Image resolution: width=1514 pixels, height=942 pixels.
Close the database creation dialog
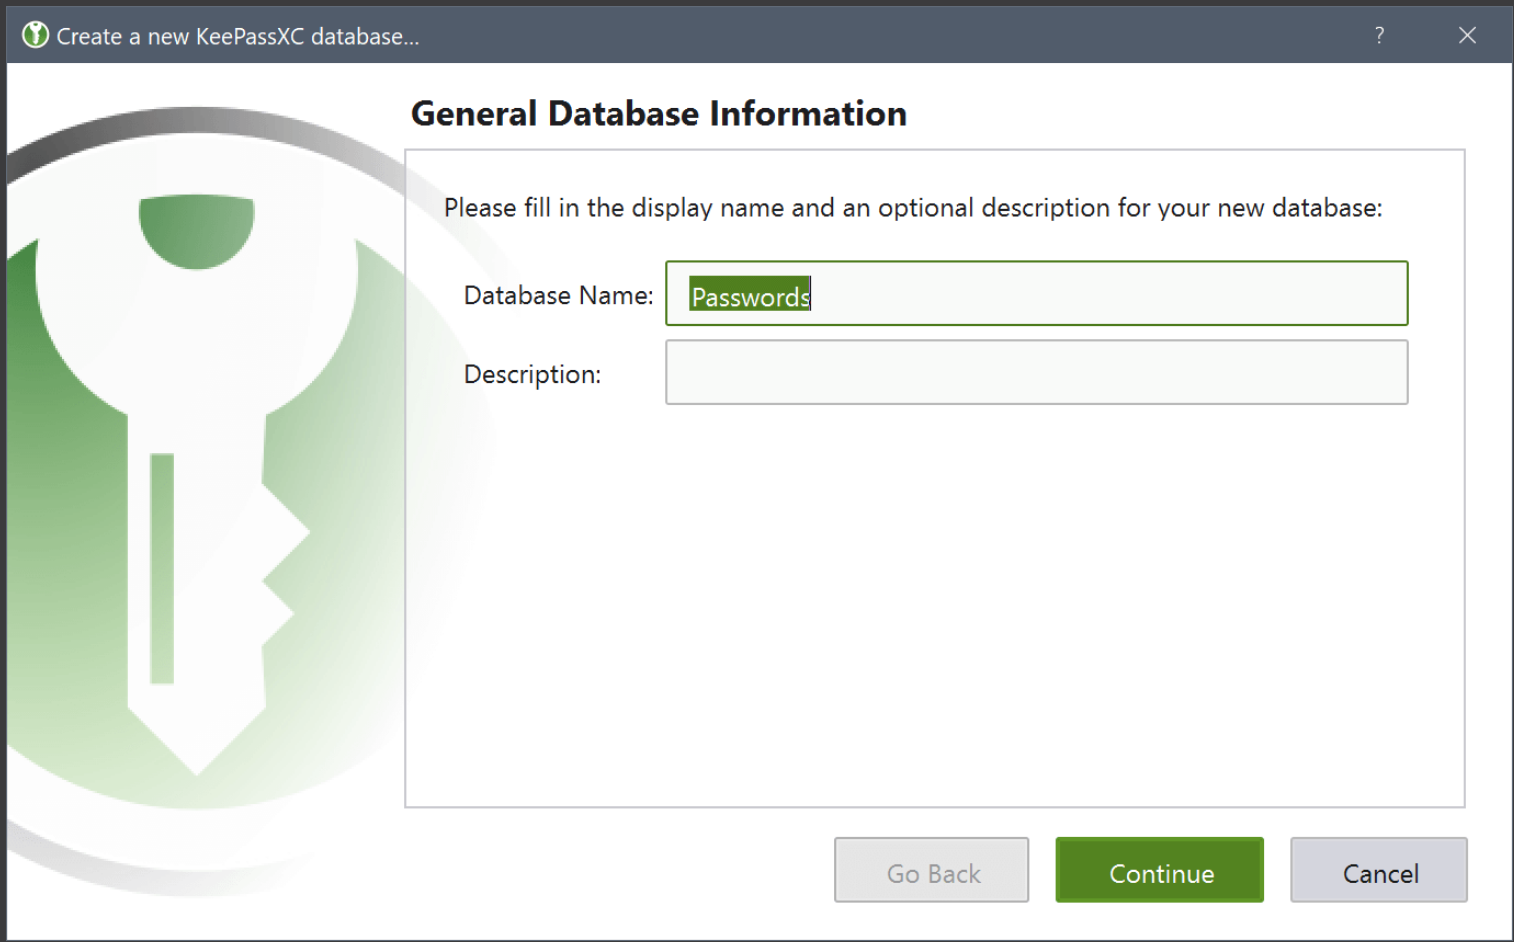(x=1466, y=35)
